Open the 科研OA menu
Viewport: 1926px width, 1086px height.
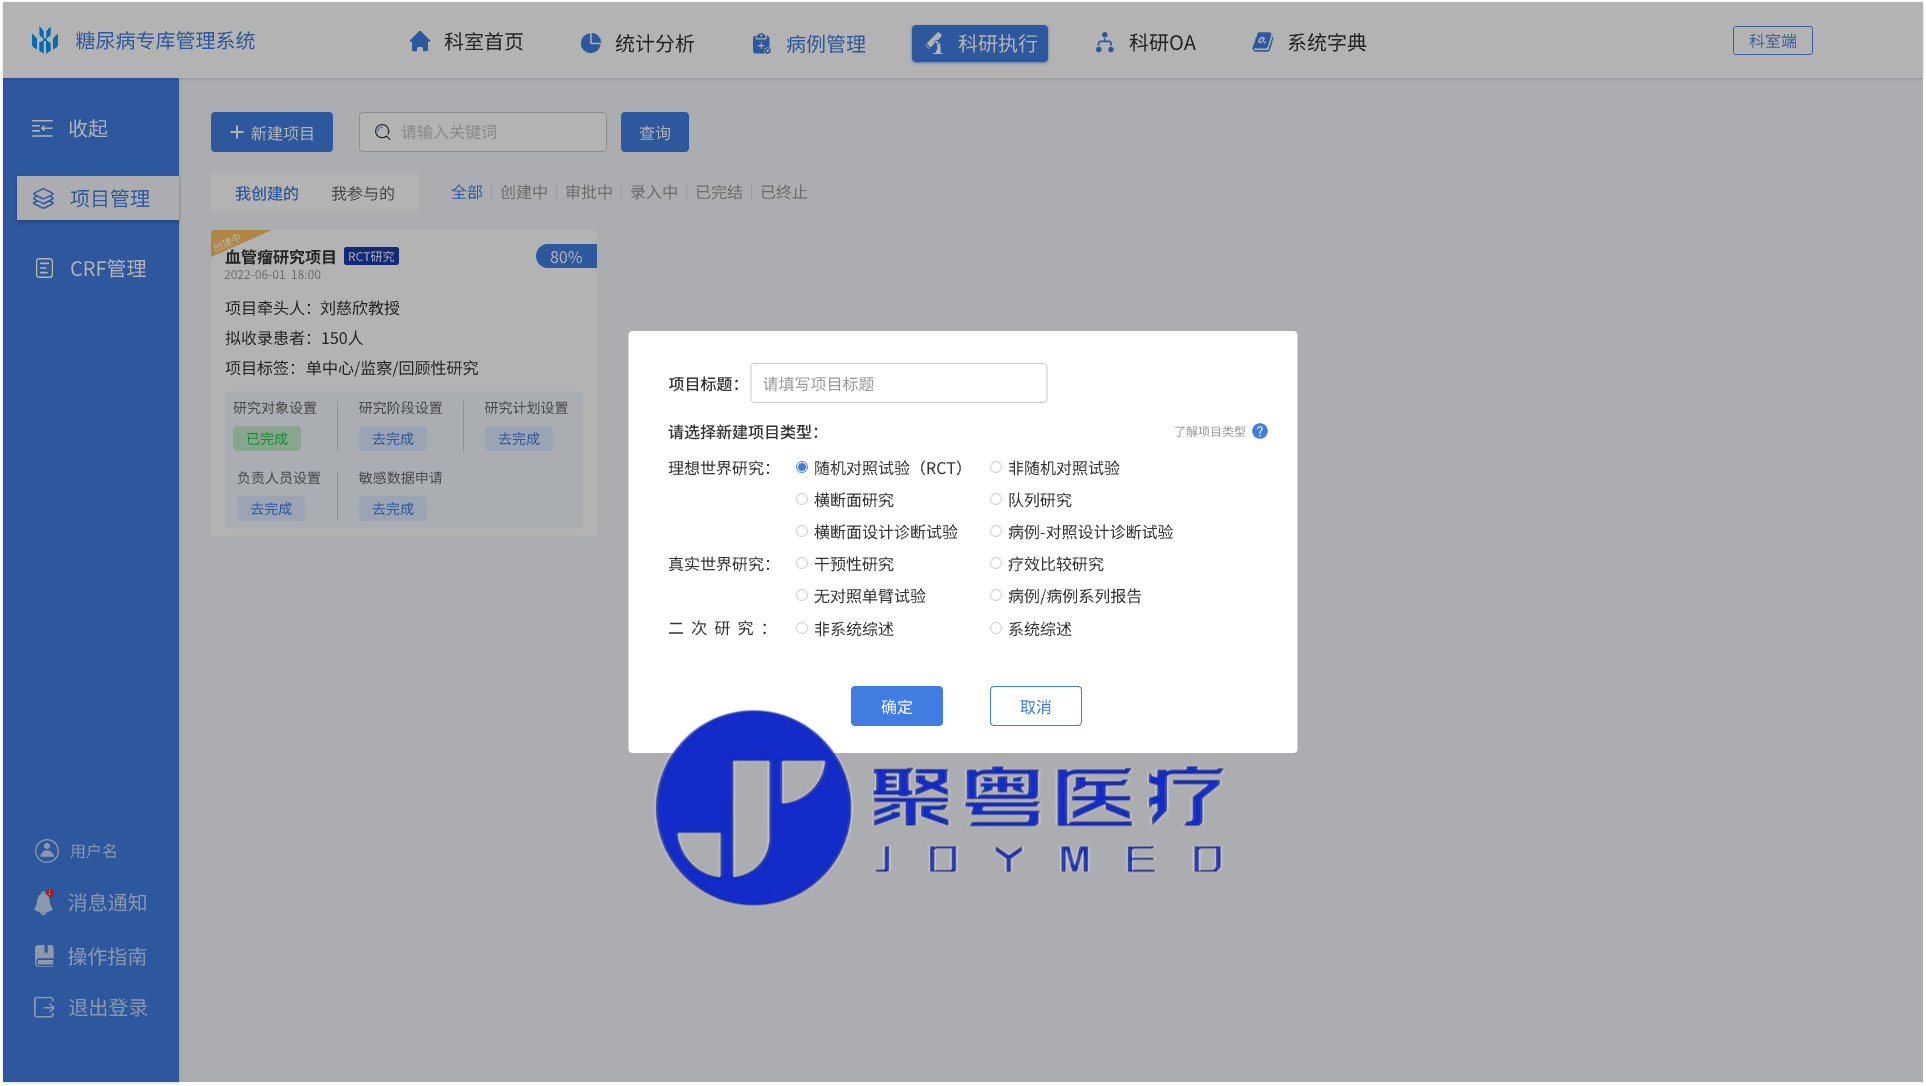tap(1146, 43)
